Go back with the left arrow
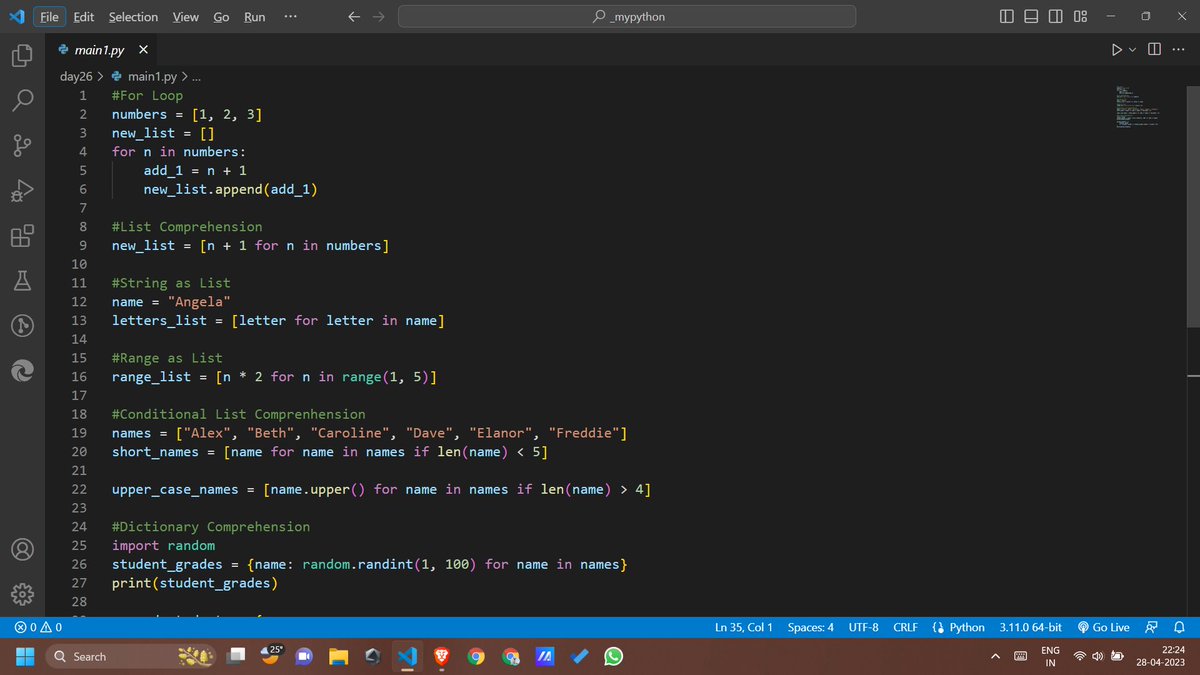This screenshot has width=1200, height=675. pos(353,16)
